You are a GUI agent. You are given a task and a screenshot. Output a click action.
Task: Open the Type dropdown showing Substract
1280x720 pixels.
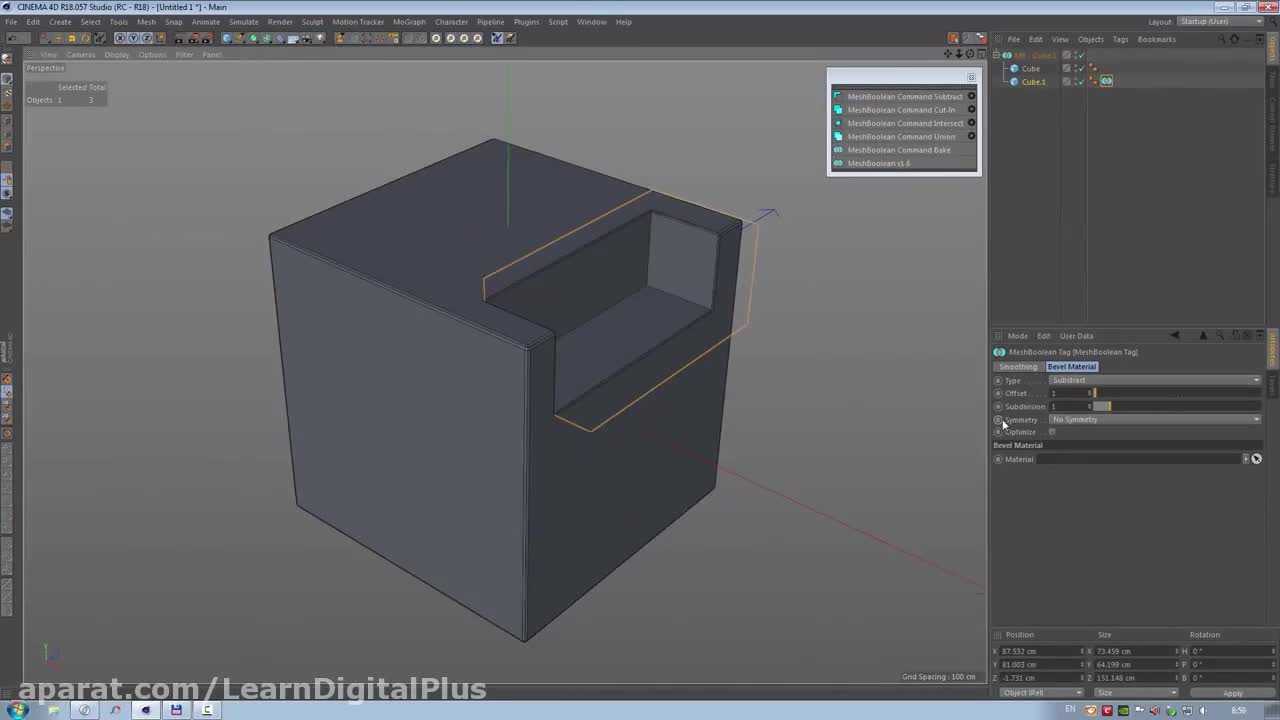(1155, 380)
